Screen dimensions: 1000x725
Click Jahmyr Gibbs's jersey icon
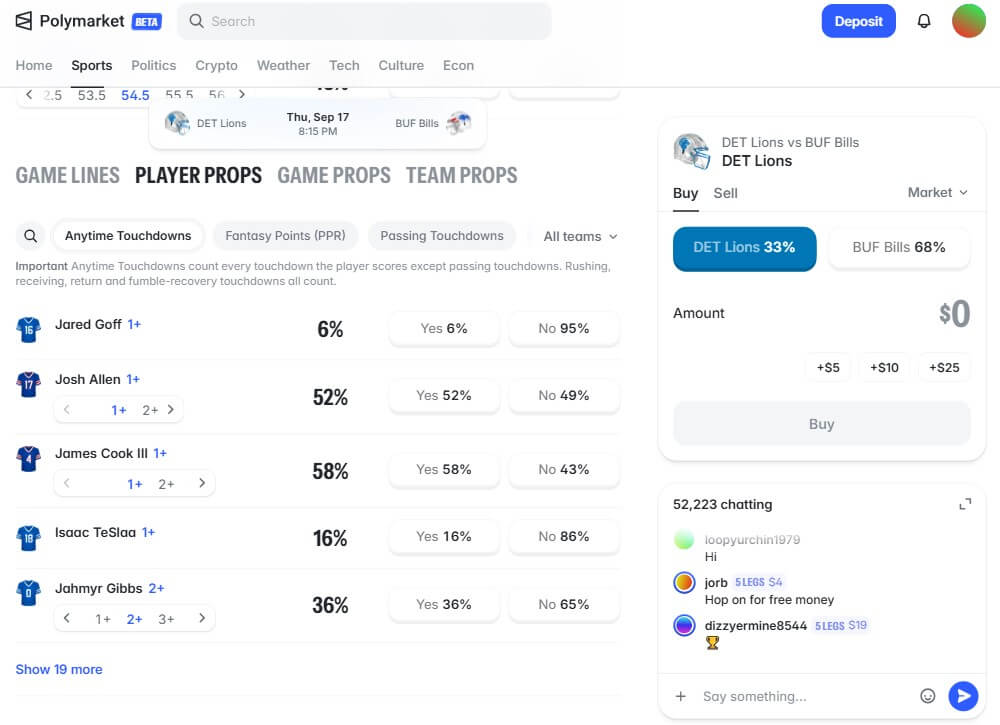tap(29, 593)
